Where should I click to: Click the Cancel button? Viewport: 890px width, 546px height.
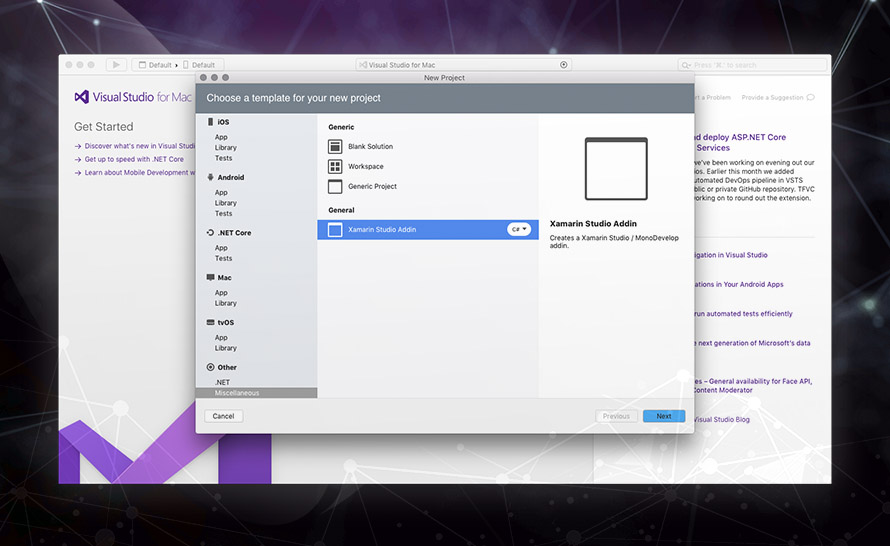pos(224,416)
